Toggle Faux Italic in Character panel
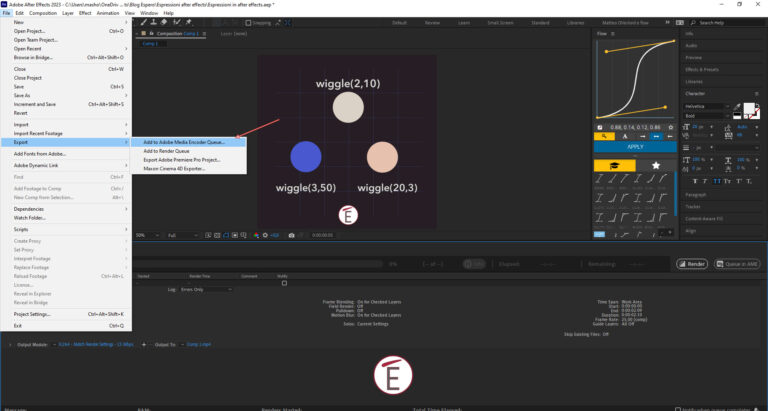Image resolution: width=768 pixels, height=411 pixels. pyautogui.click(x=705, y=181)
